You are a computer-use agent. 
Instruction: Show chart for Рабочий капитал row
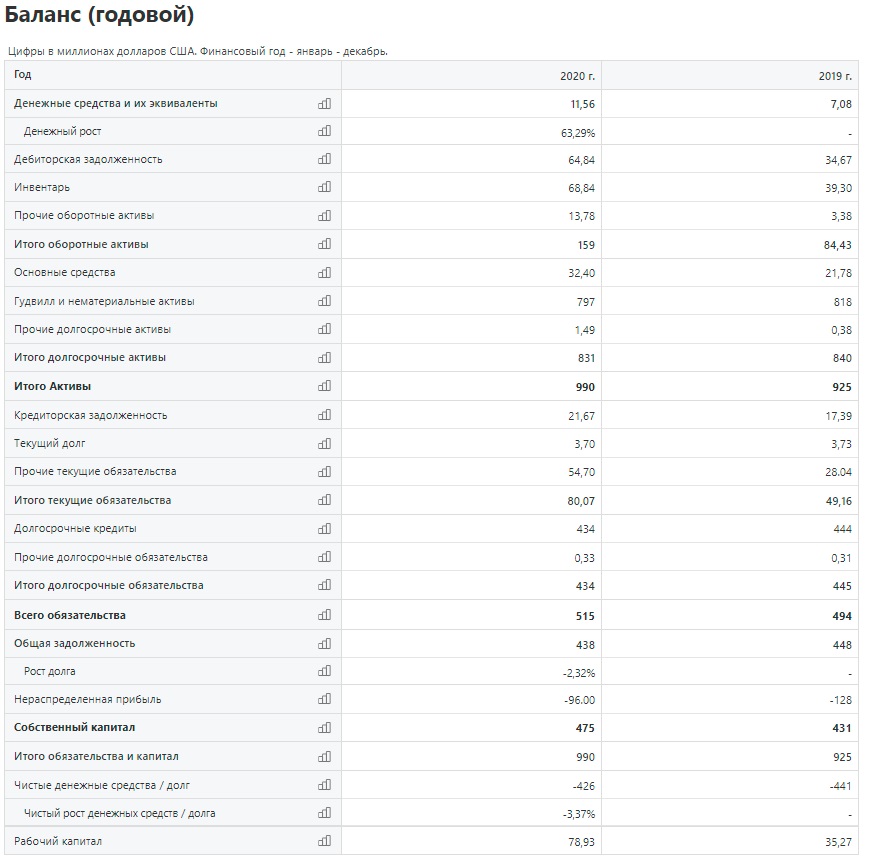tap(324, 841)
